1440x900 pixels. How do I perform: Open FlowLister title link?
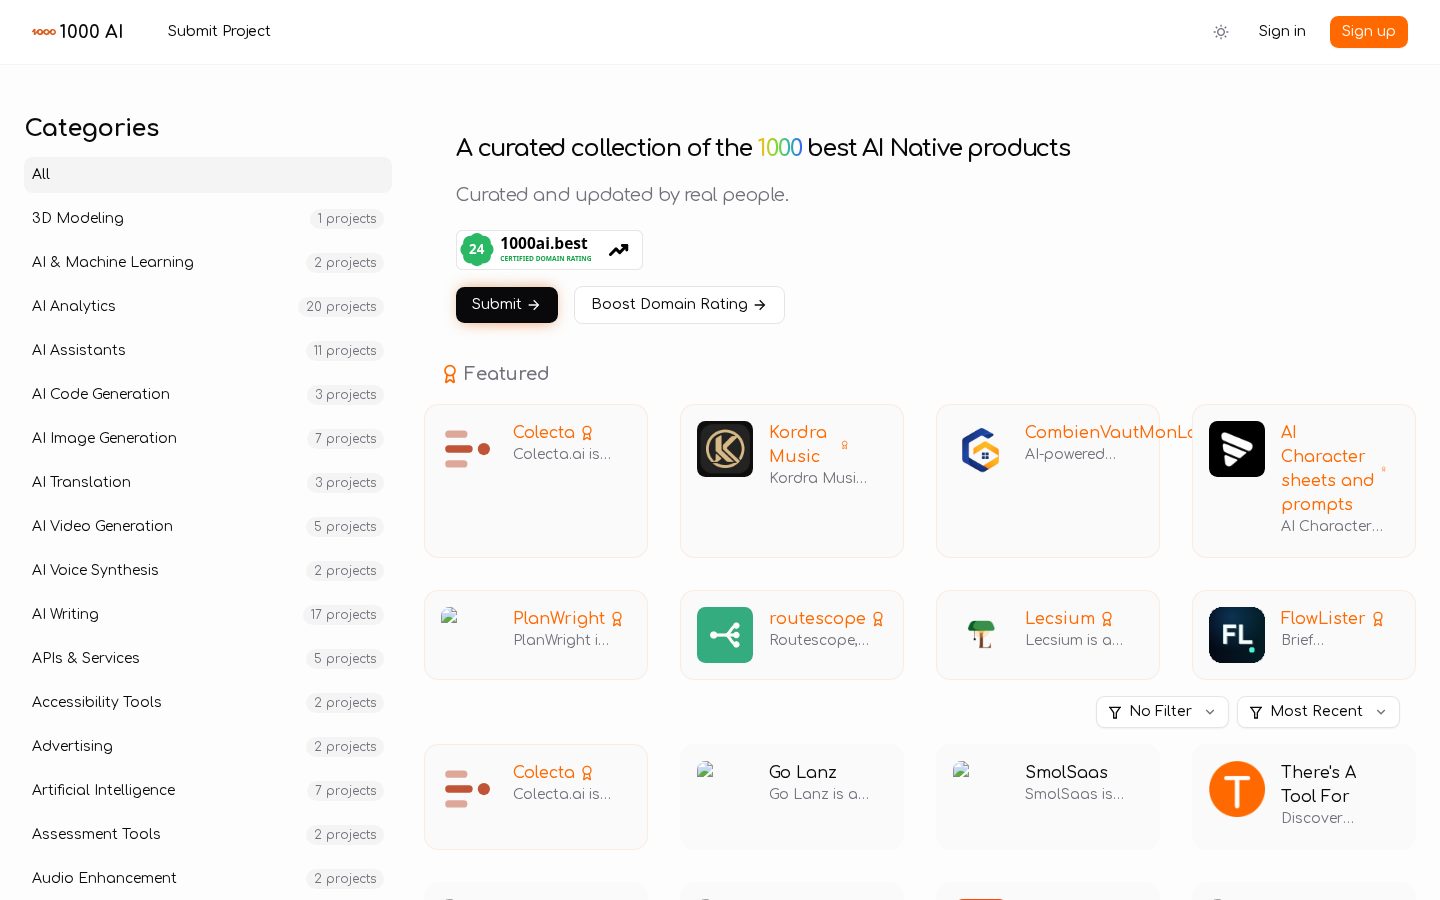(x=1322, y=618)
